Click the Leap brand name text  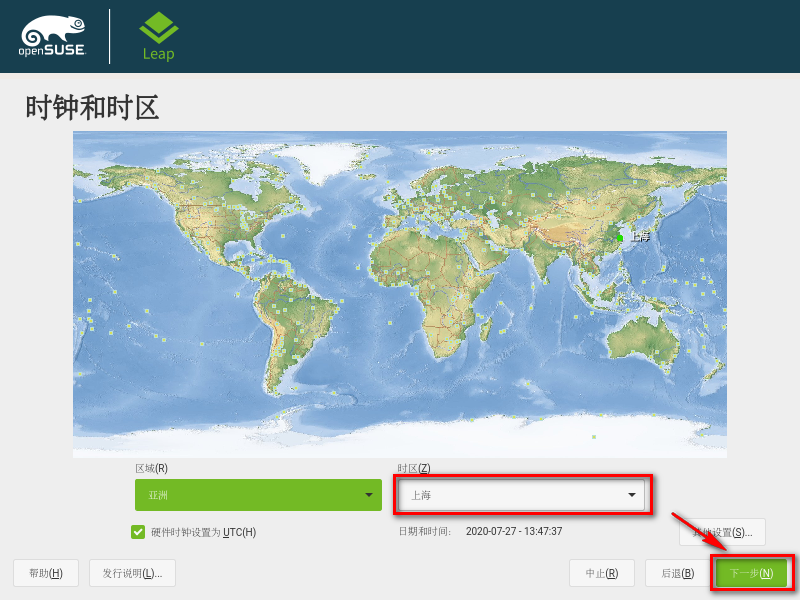point(157,55)
